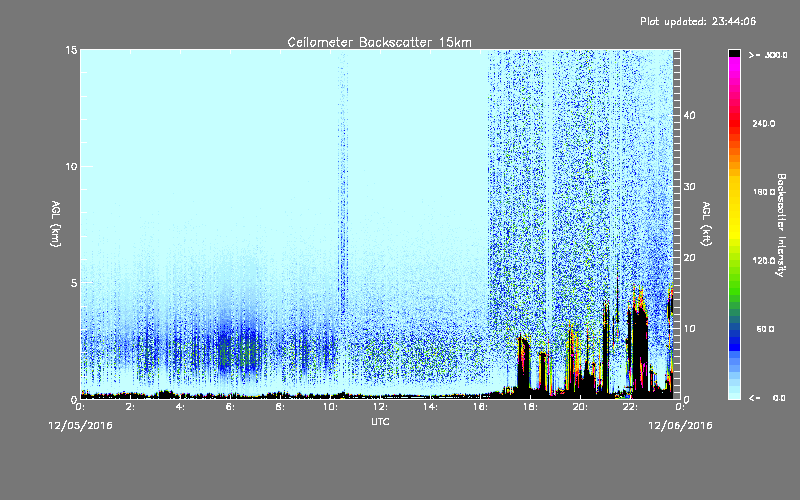Click the 20 kft tick label
Viewport: 800px width, 500px height.
tap(689, 257)
